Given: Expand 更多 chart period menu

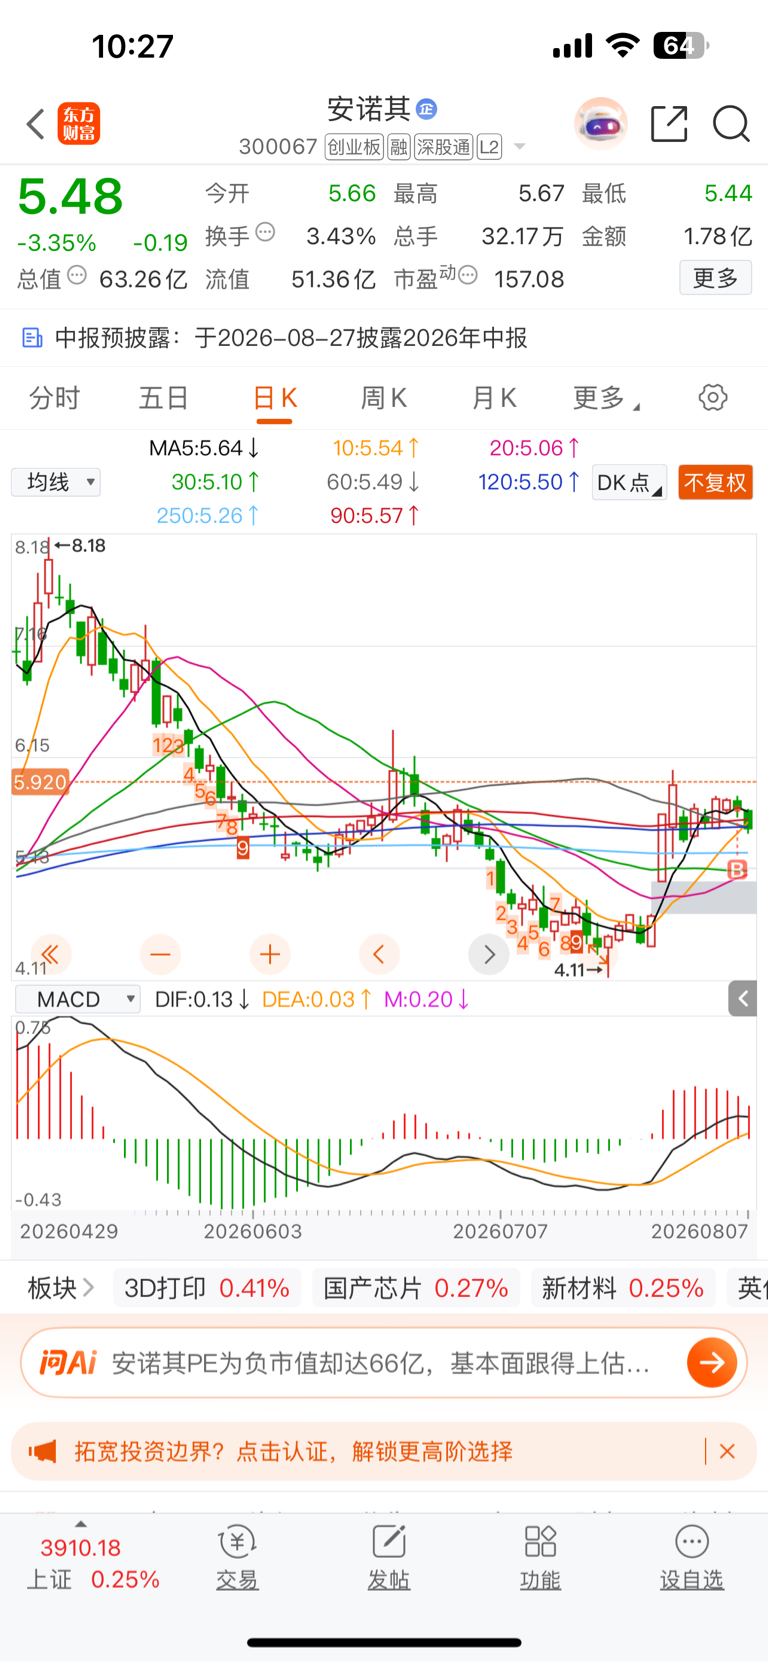Looking at the screenshot, I should point(606,398).
